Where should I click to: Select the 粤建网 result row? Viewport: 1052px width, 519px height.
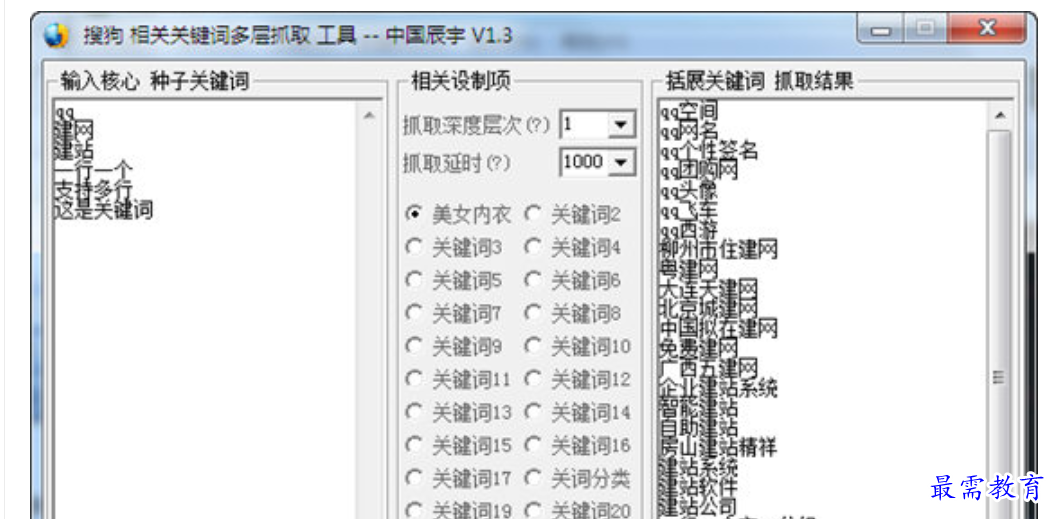click(688, 269)
